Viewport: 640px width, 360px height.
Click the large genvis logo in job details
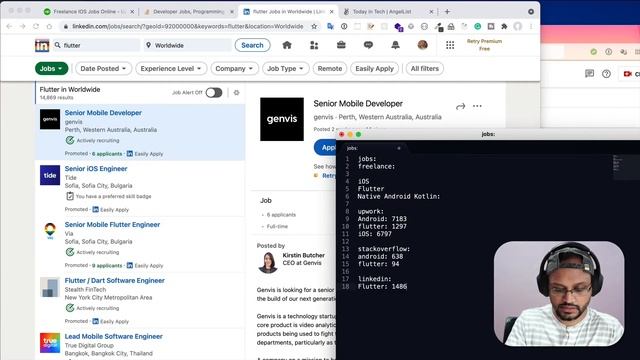pos(282,119)
